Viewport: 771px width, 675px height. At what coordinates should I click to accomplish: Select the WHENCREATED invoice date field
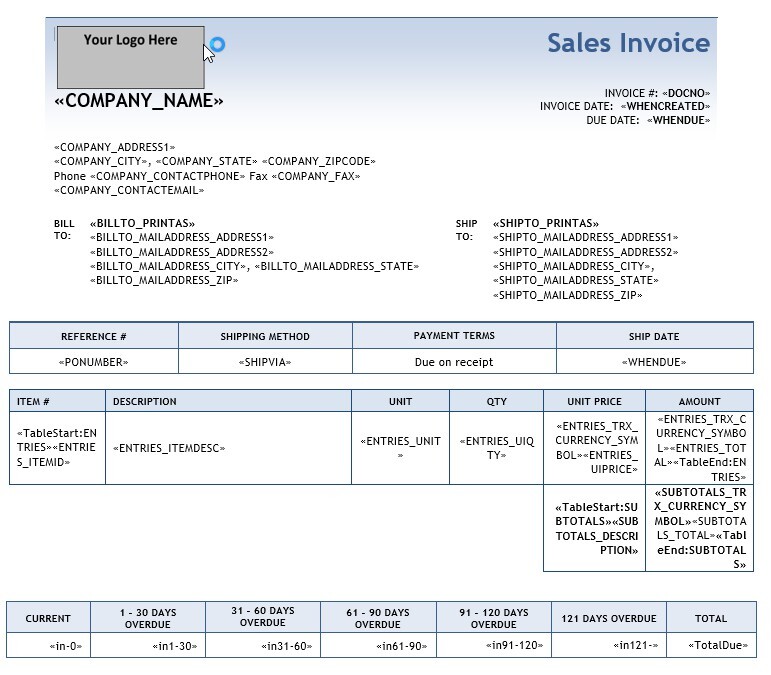[665, 106]
